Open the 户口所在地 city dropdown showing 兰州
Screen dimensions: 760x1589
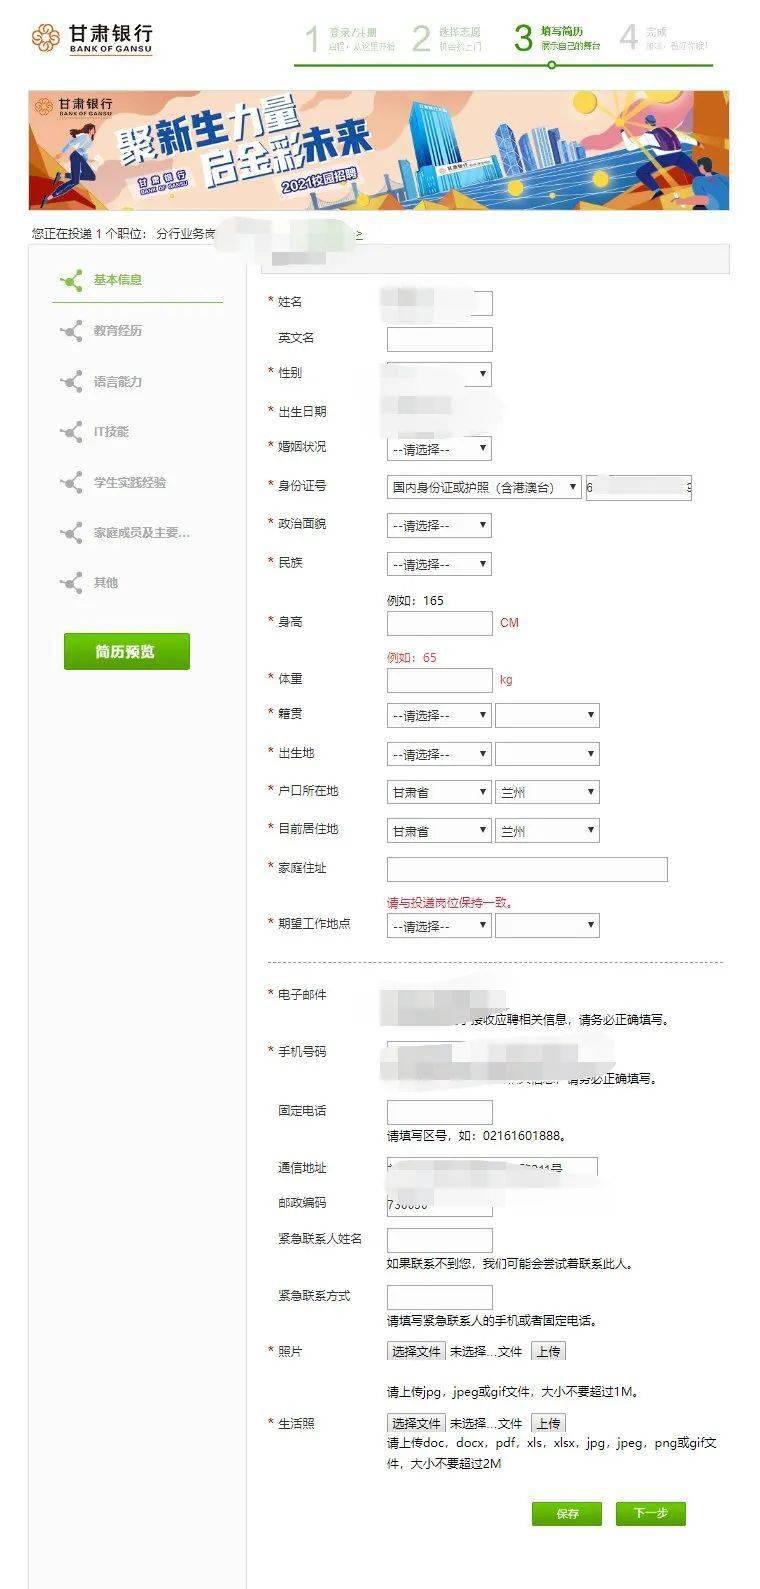[547, 792]
